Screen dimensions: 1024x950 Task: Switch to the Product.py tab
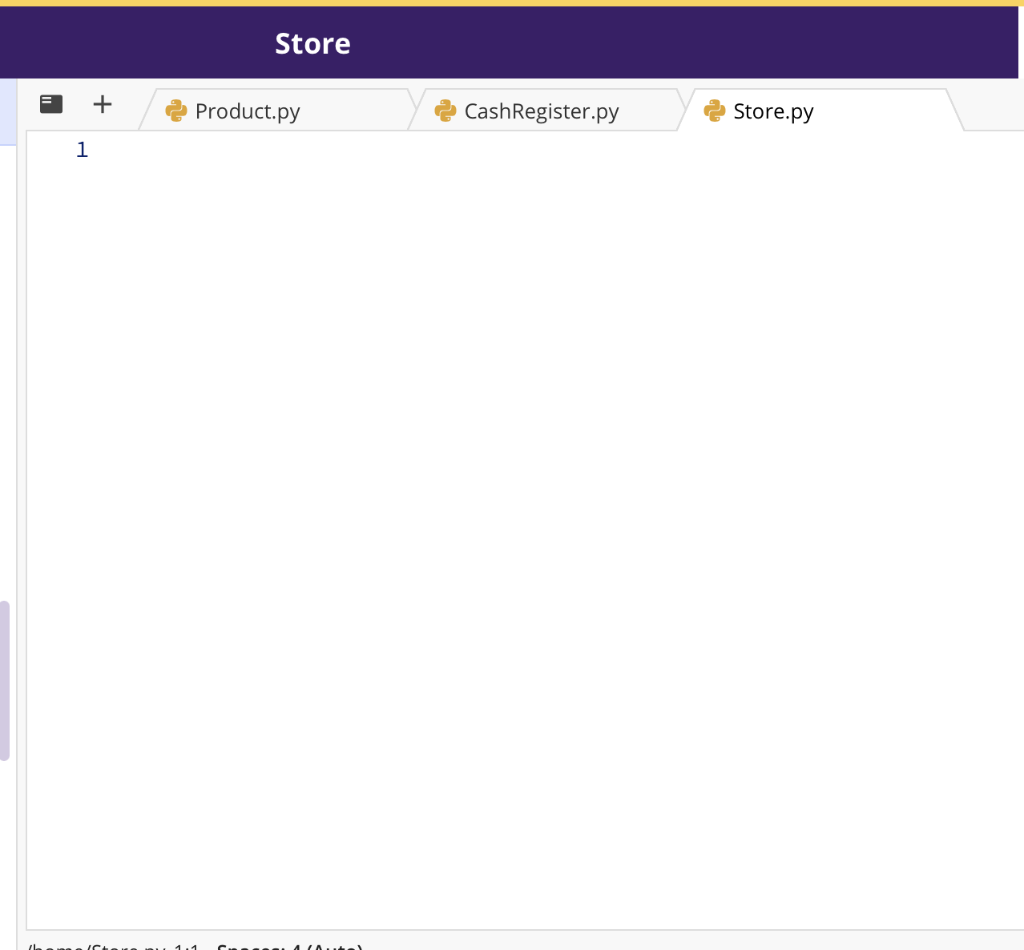tap(278, 110)
